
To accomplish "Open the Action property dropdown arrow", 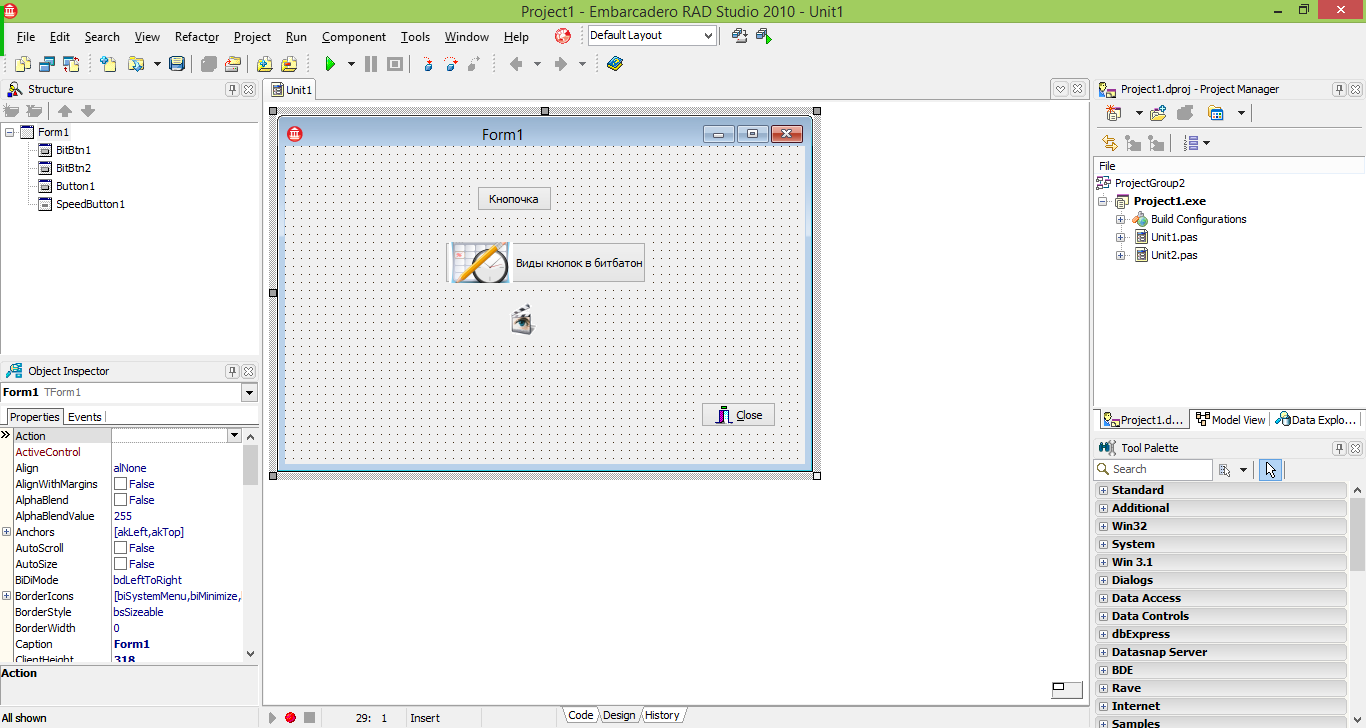I will tap(234, 436).
